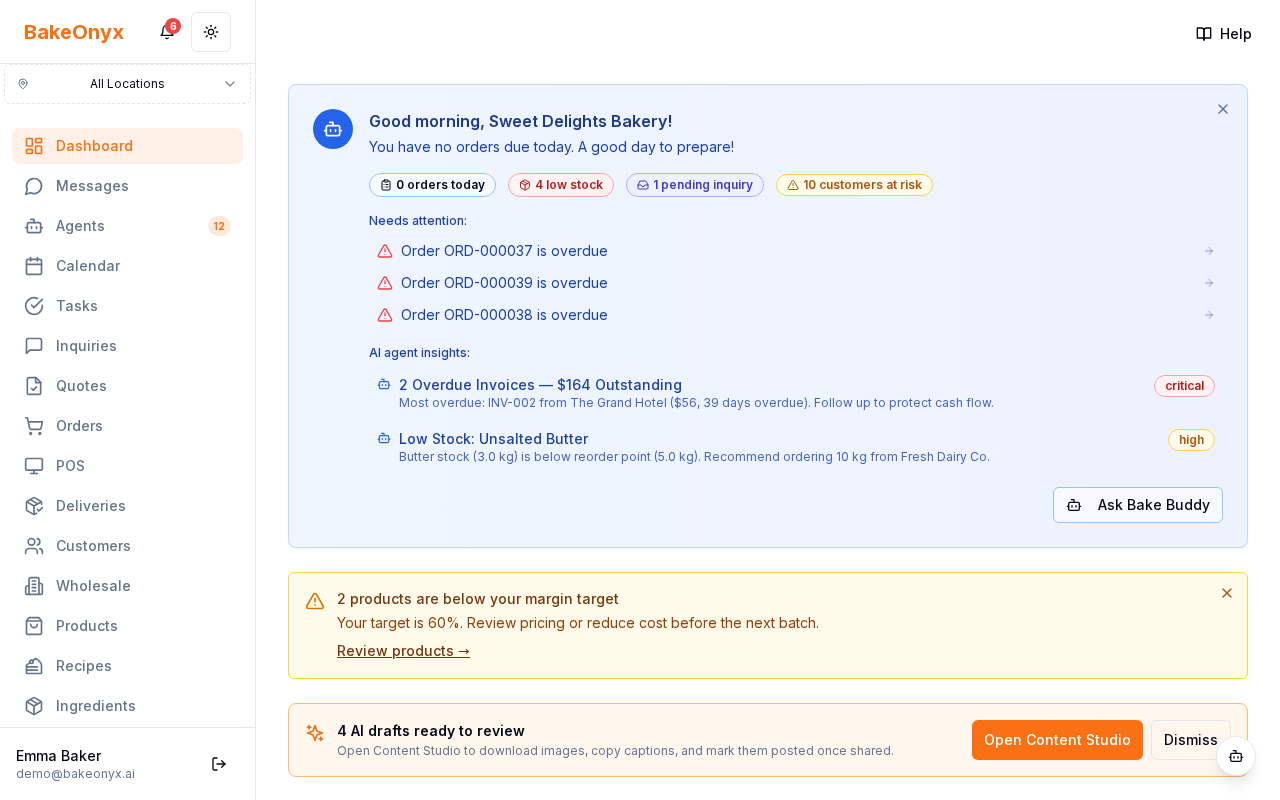Go to the Messages section
Image resolution: width=1280 pixels, height=800 pixels.
click(x=92, y=186)
